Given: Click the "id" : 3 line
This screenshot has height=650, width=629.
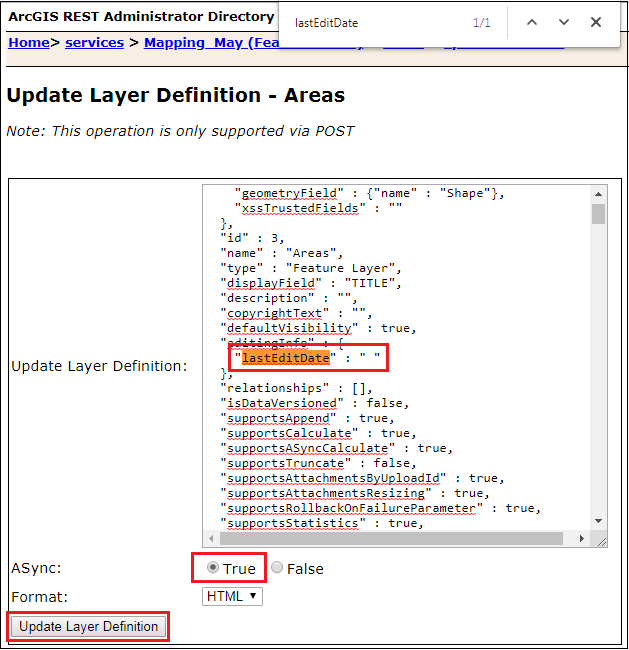Looking at the screenshot, I should 252,238.
